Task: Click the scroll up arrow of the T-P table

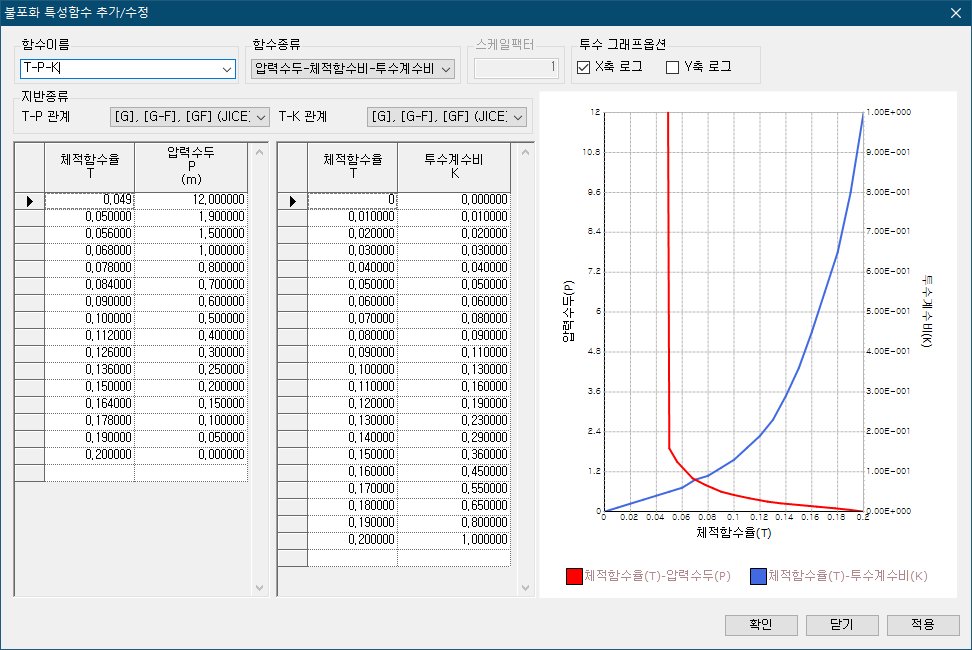Action: tap(259, 153)
